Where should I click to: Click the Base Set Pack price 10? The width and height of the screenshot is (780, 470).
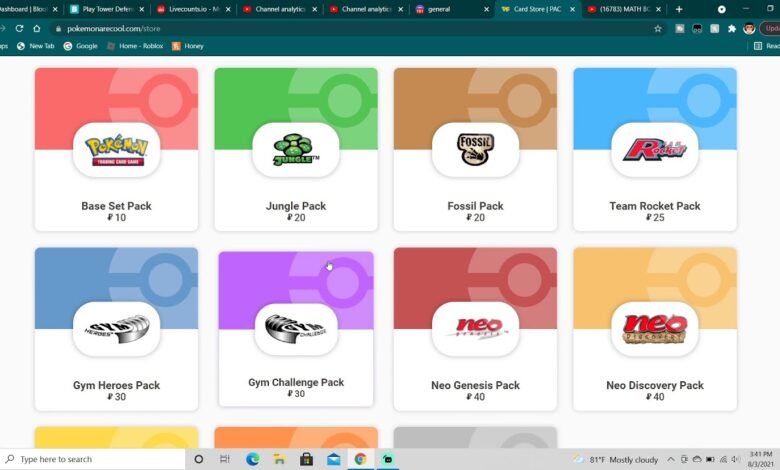tap(116, 217)
